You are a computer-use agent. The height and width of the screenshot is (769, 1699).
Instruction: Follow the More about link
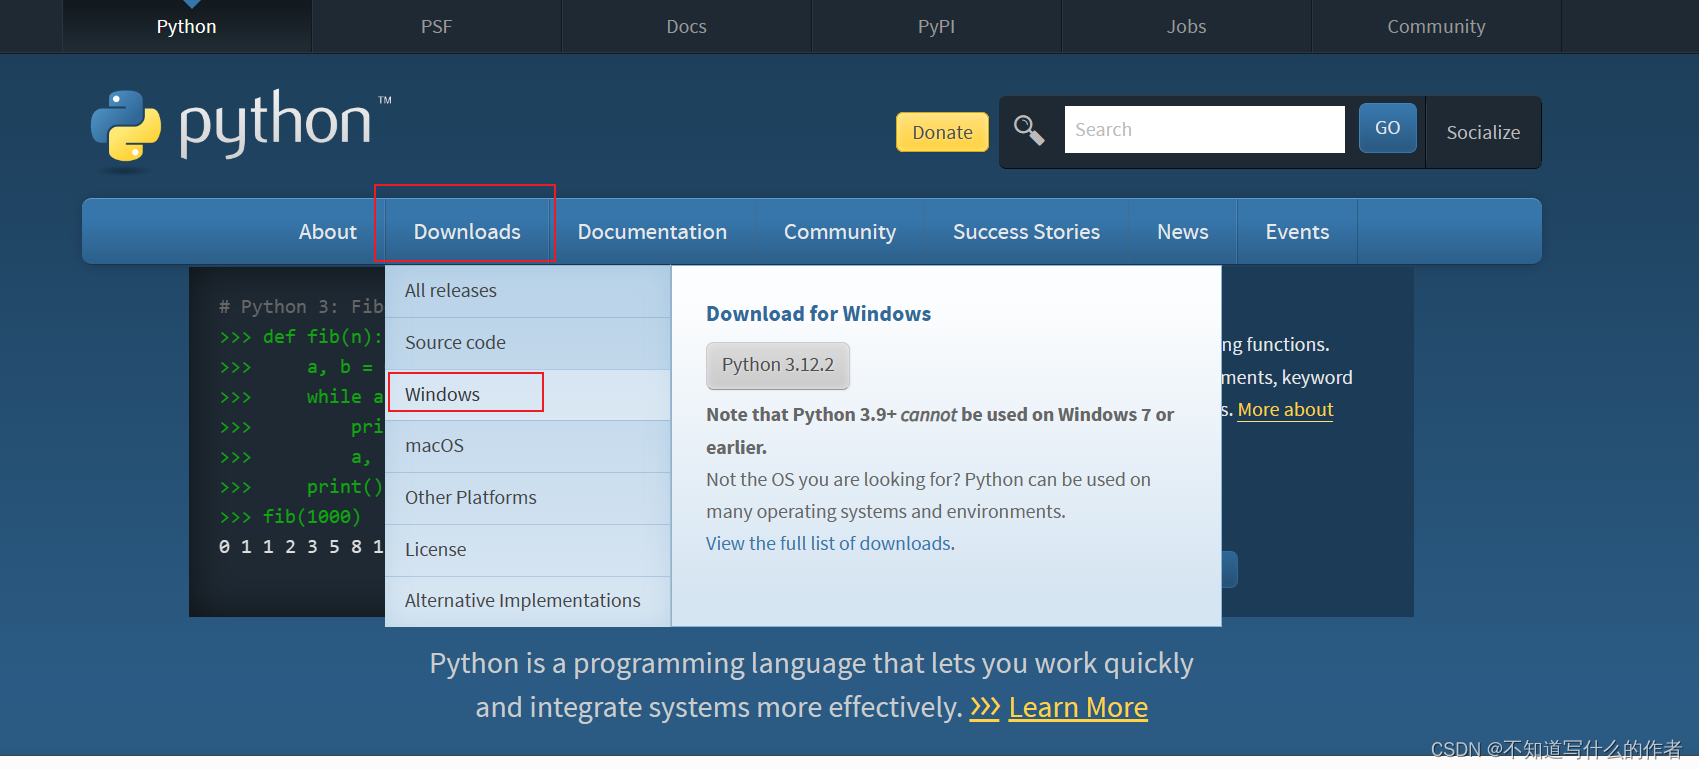pyautogui.click(x=1285, y=410)
